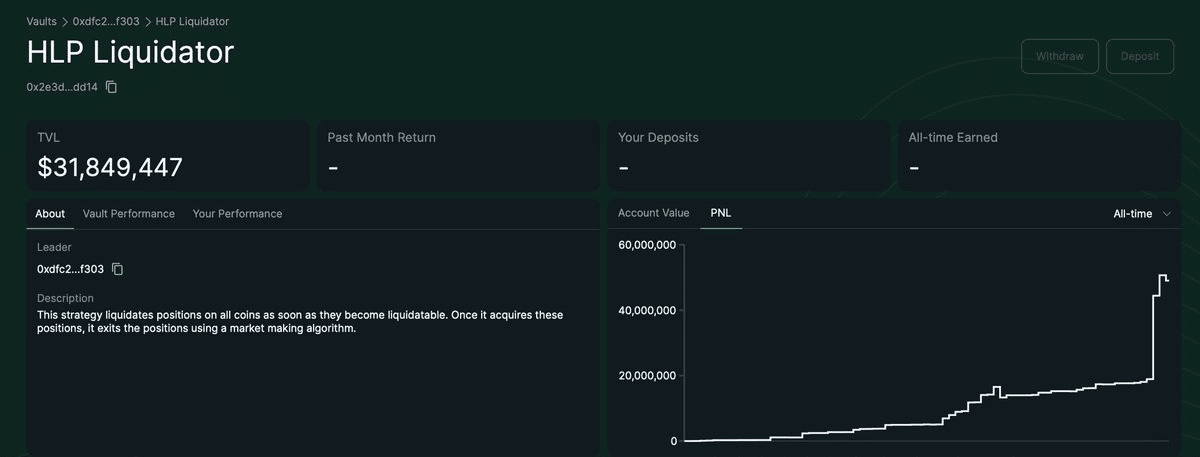Click the leader address under Leader

(x=70, y=269)
